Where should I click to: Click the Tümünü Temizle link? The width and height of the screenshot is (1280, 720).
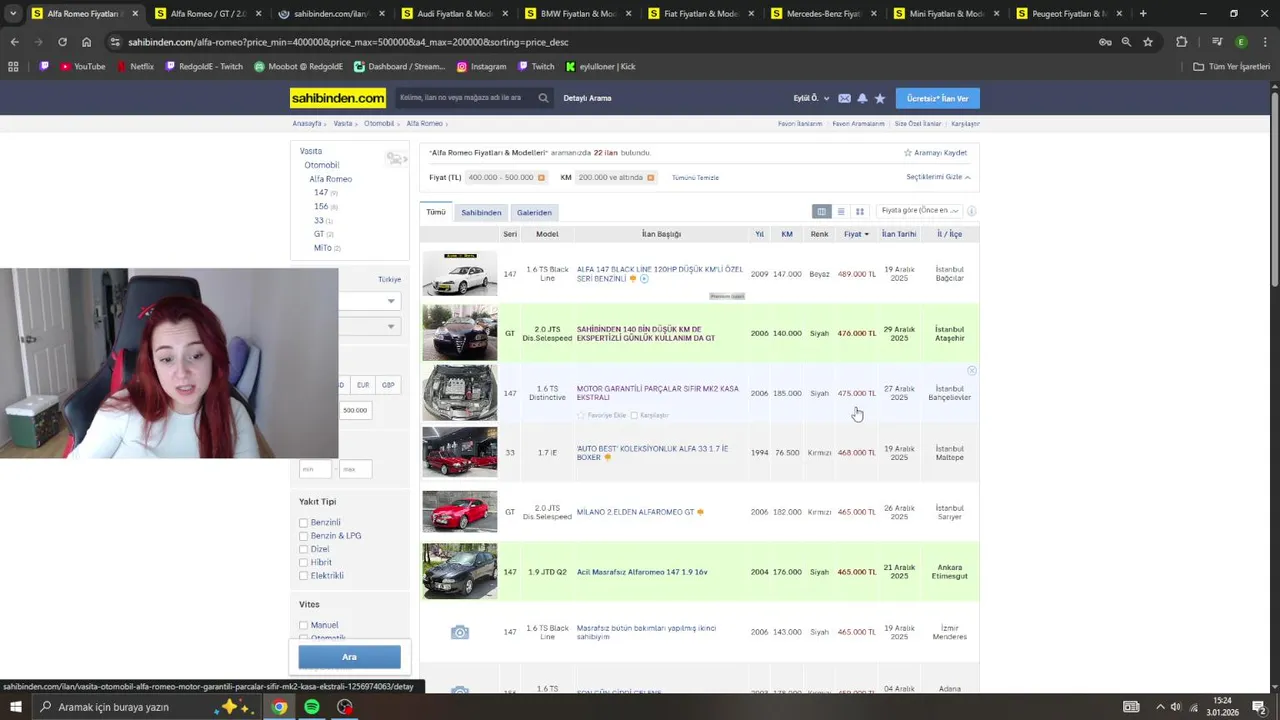(695, 177)
